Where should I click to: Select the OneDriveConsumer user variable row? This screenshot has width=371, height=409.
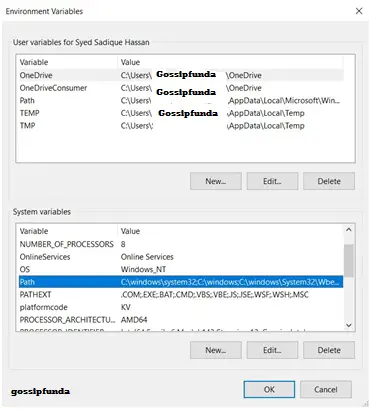[181, 88]
